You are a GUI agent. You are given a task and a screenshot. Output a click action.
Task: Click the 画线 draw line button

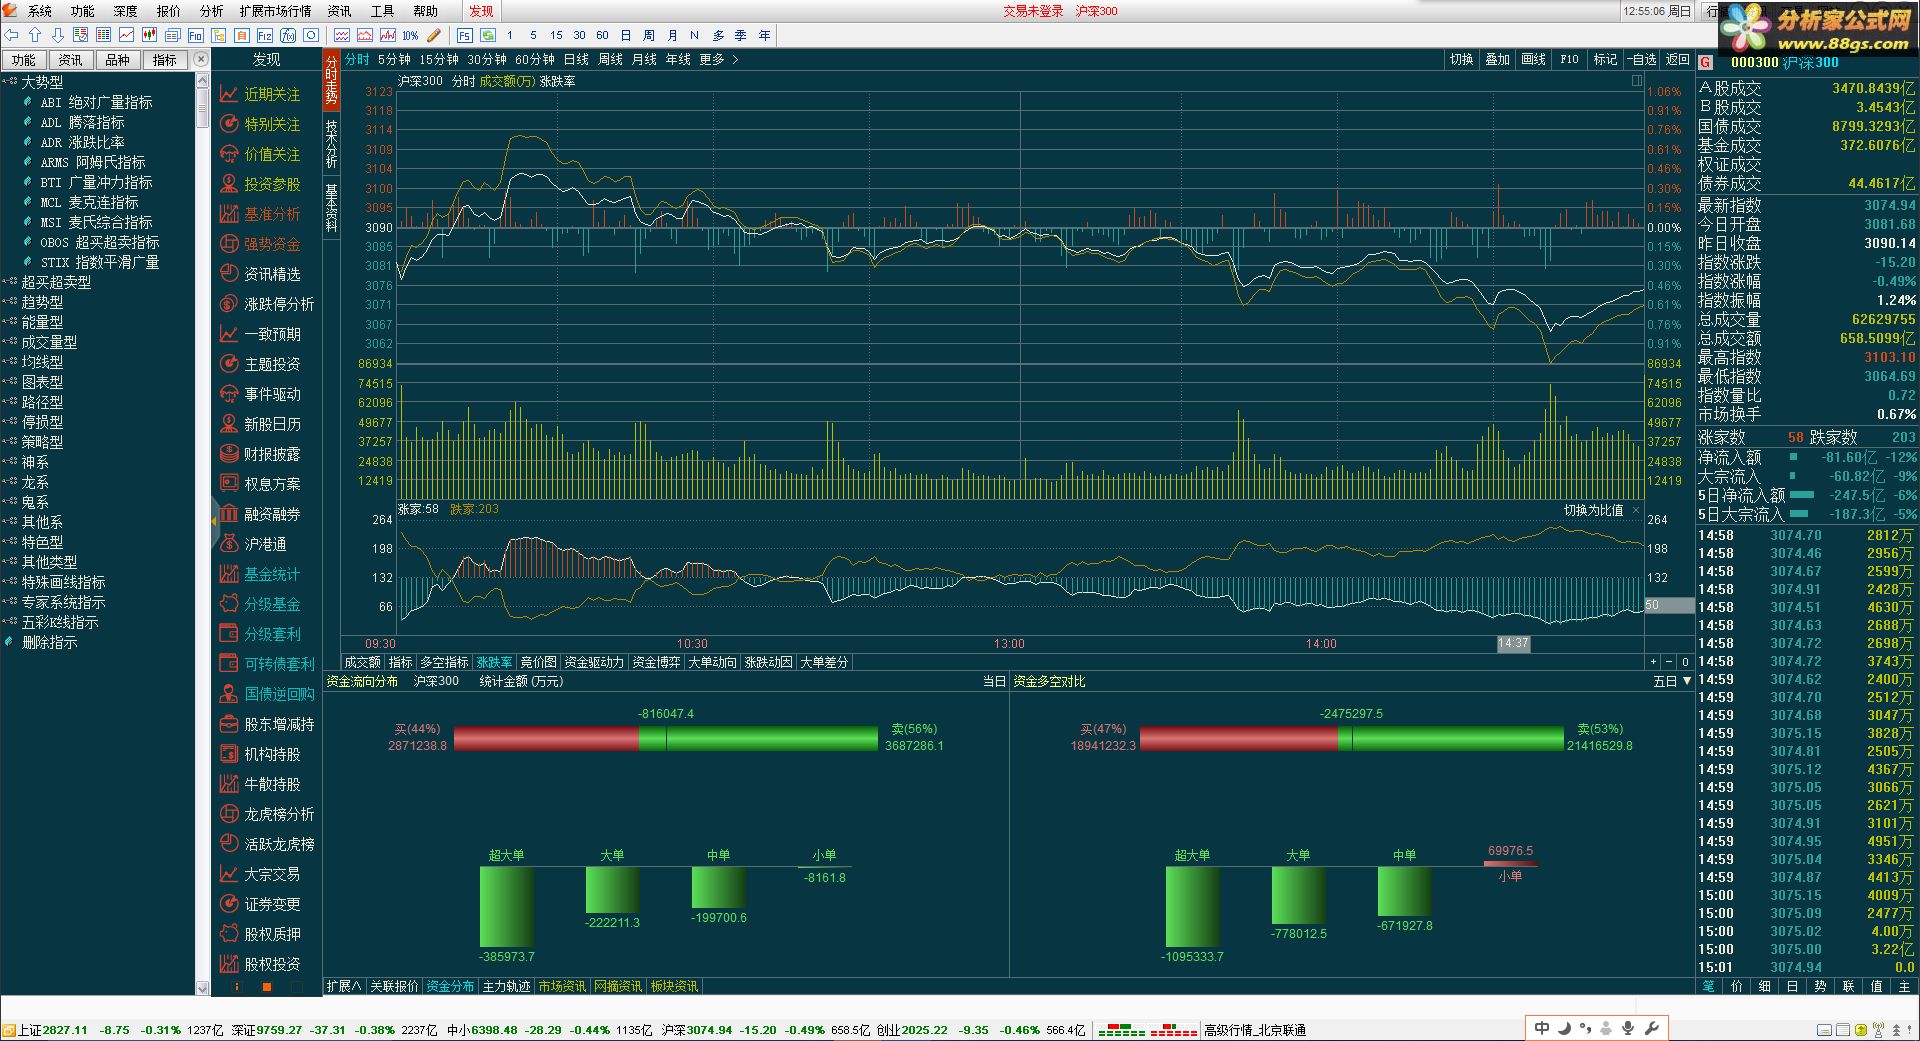click(x=1533, y=60)
